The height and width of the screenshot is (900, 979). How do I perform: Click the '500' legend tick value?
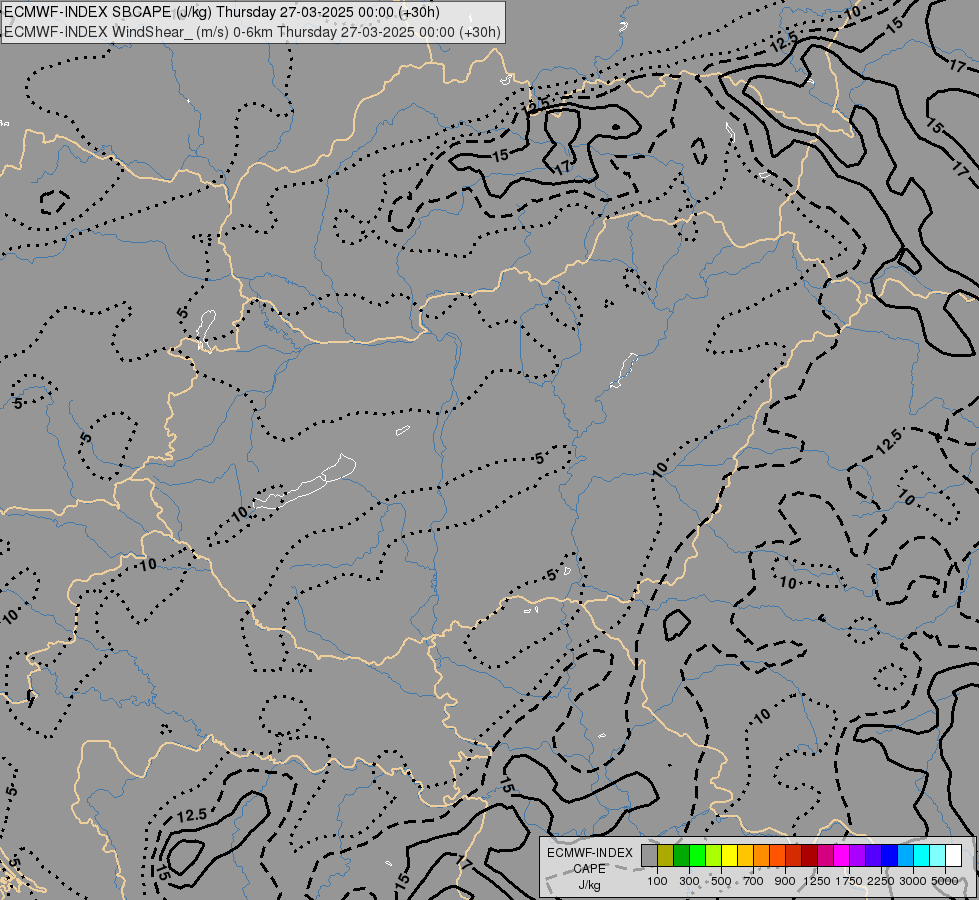(x=721, y=881)
